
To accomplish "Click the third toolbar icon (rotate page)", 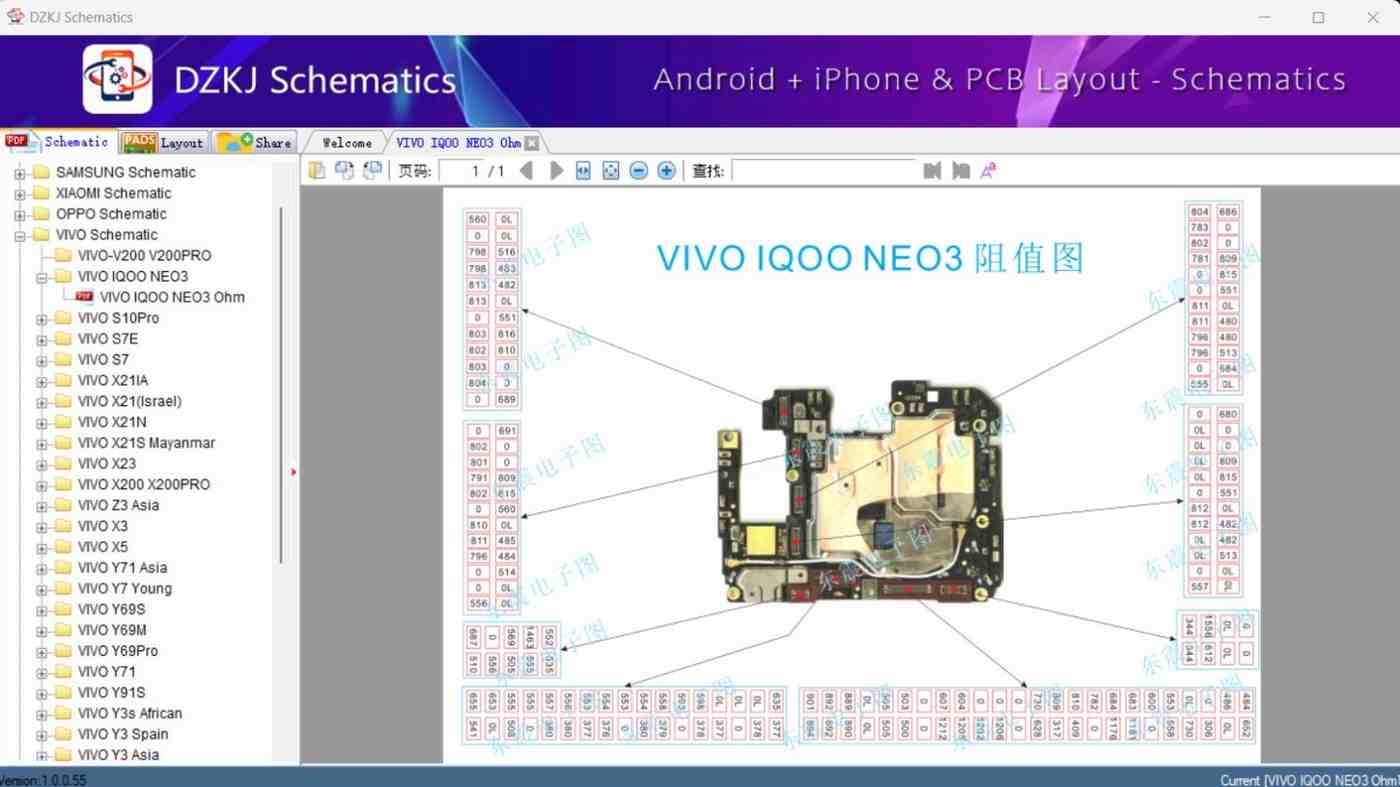I will point(372,171).
